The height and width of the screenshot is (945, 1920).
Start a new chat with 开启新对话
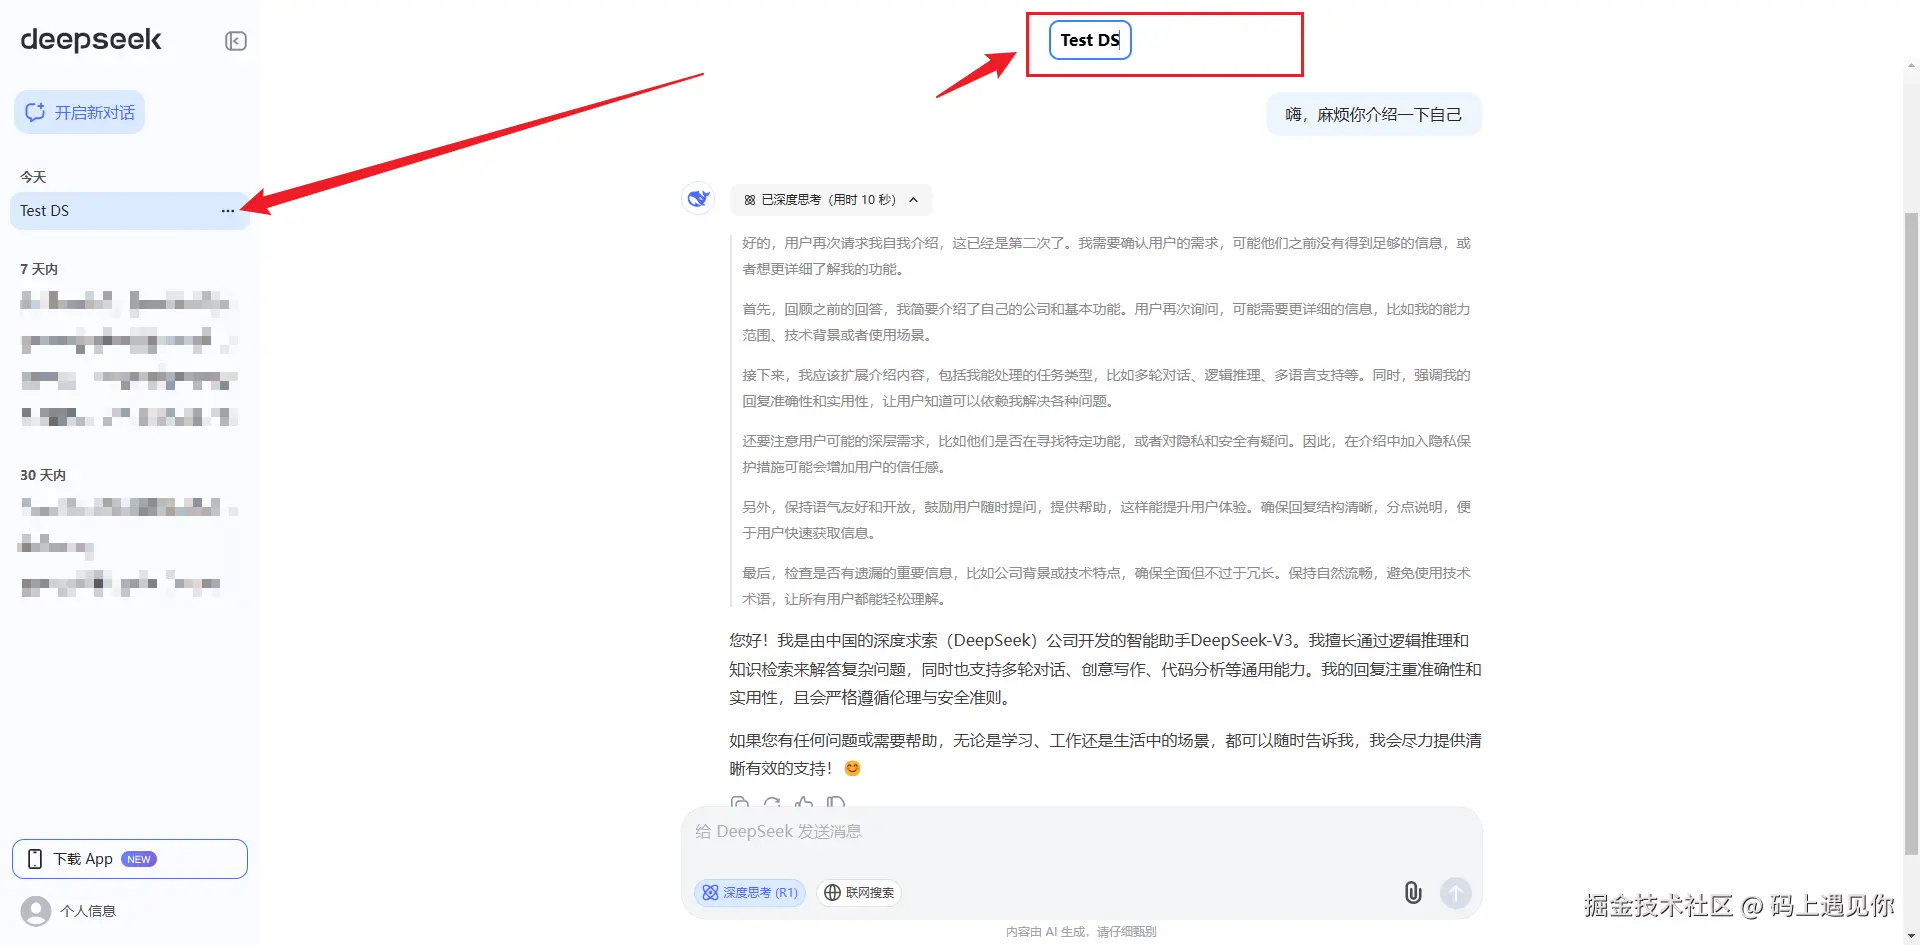pyautogui.click(x=79, y=112)
